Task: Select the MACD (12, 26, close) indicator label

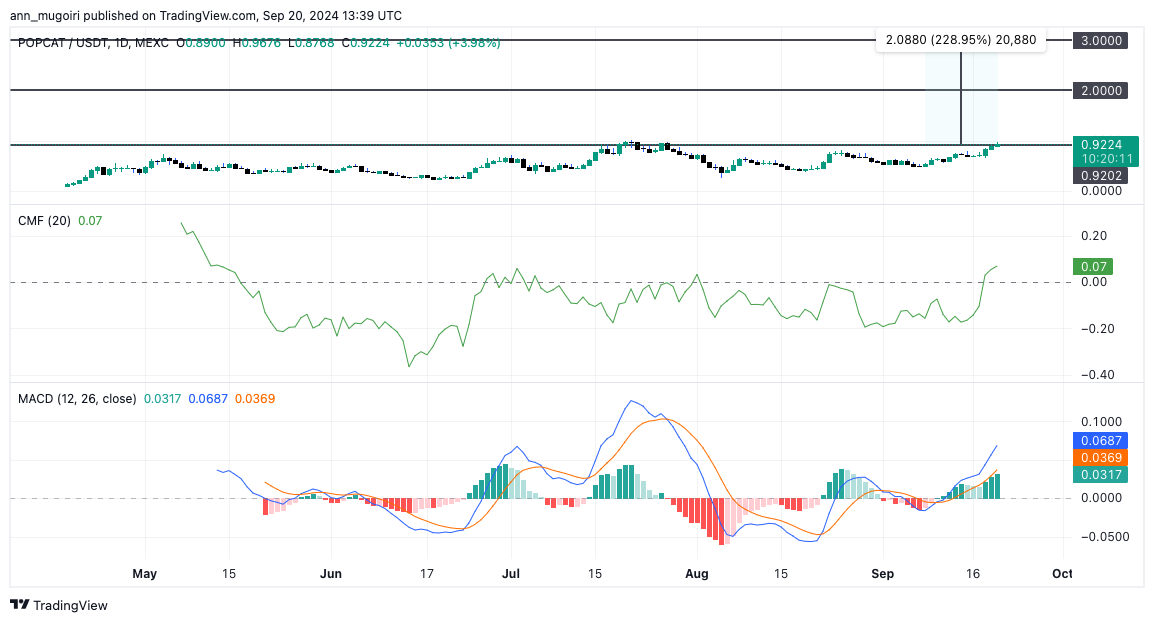Action: [x=77, y=397]
